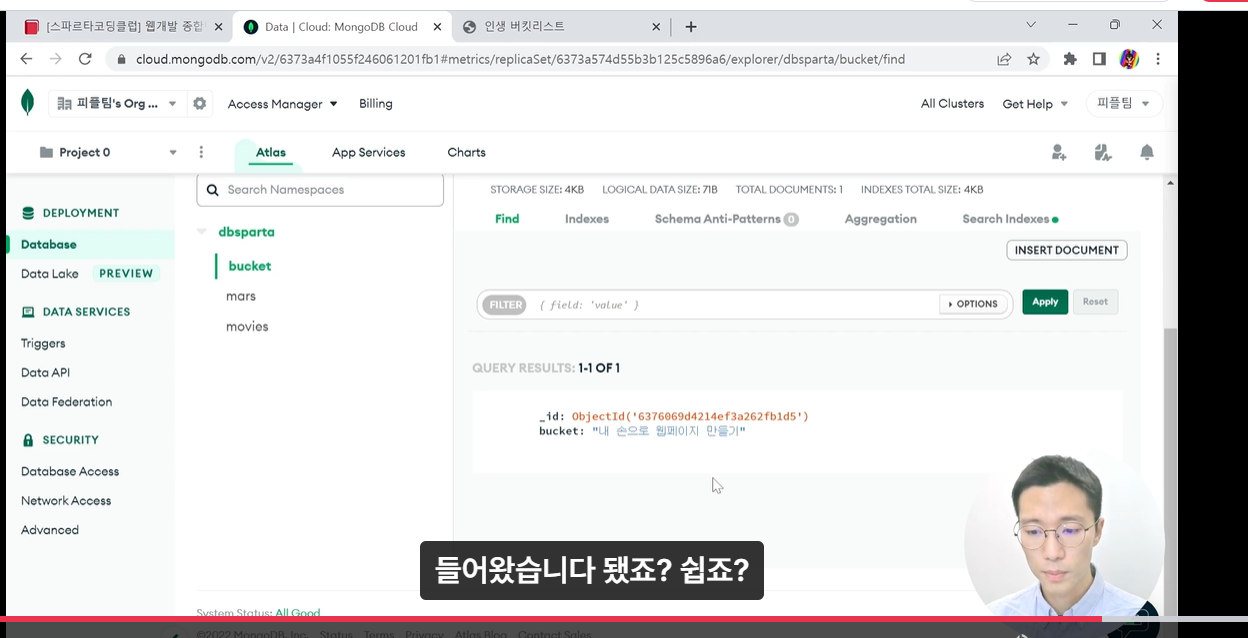Open Data Lake in the sidebar
The height and width of the screenshot is (638, 1248).
[50, 274]
